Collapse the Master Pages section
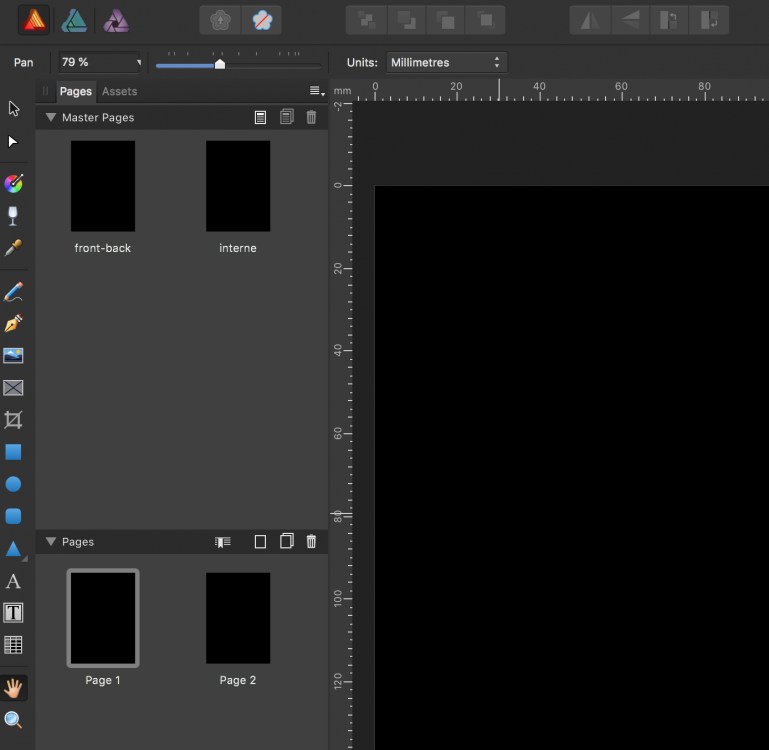The height and width of the screenshot is (750, 769). [x=50, y=118]
